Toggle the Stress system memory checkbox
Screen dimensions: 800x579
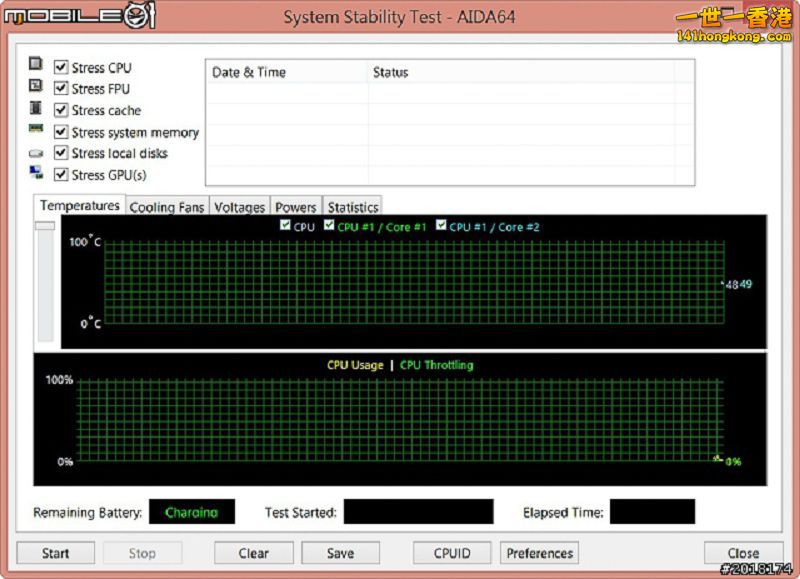[x=61, y=132]
